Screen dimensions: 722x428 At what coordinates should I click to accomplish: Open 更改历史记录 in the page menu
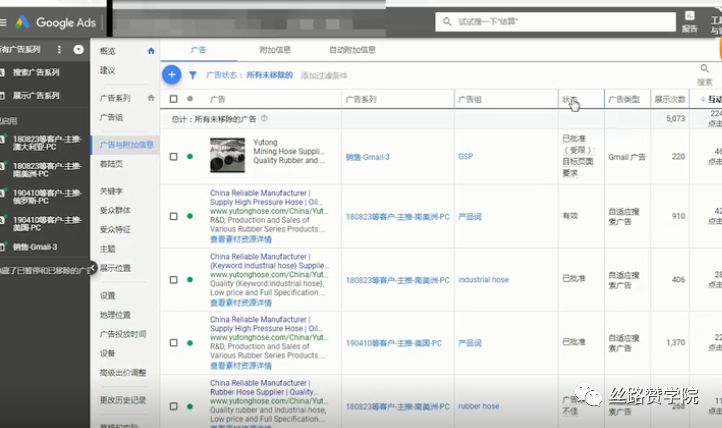(122, 400)
